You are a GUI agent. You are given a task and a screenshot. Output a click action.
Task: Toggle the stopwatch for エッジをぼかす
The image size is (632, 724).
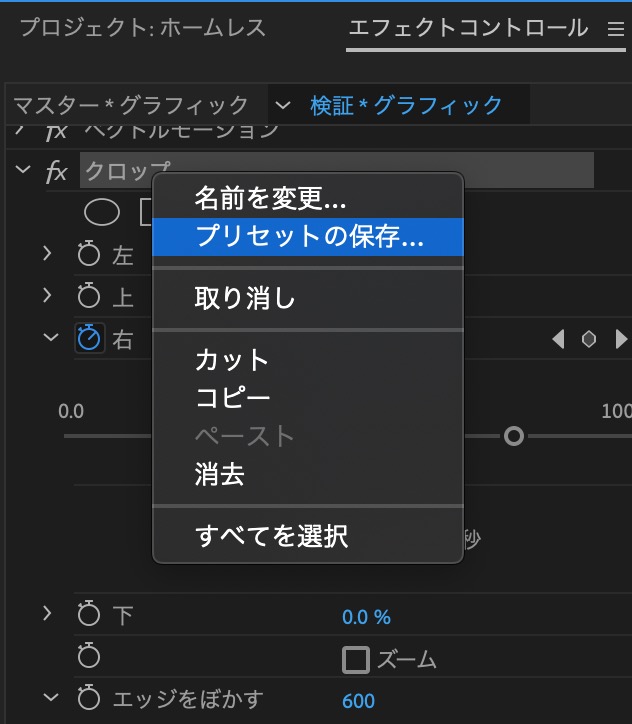tap(90, 699)
